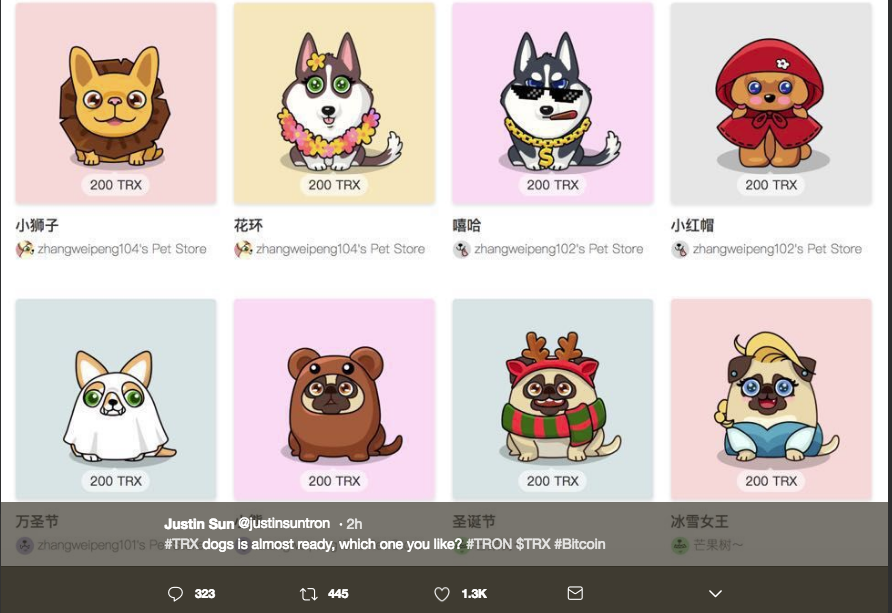Screen dimensions: 892x613
Task: Open the flower garland husky card
Action: tap(334, 103)
